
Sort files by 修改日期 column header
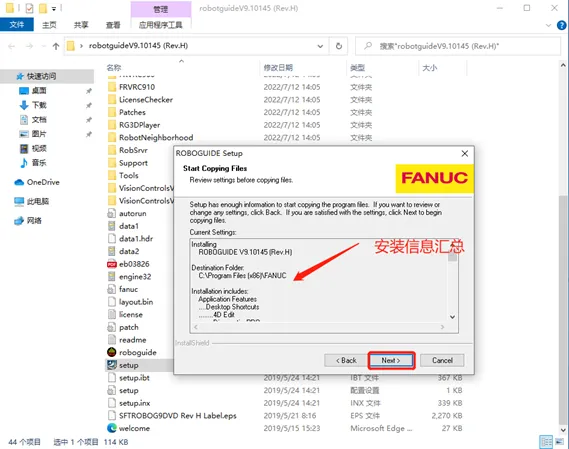pyautogui.click(x=278, y=68)
